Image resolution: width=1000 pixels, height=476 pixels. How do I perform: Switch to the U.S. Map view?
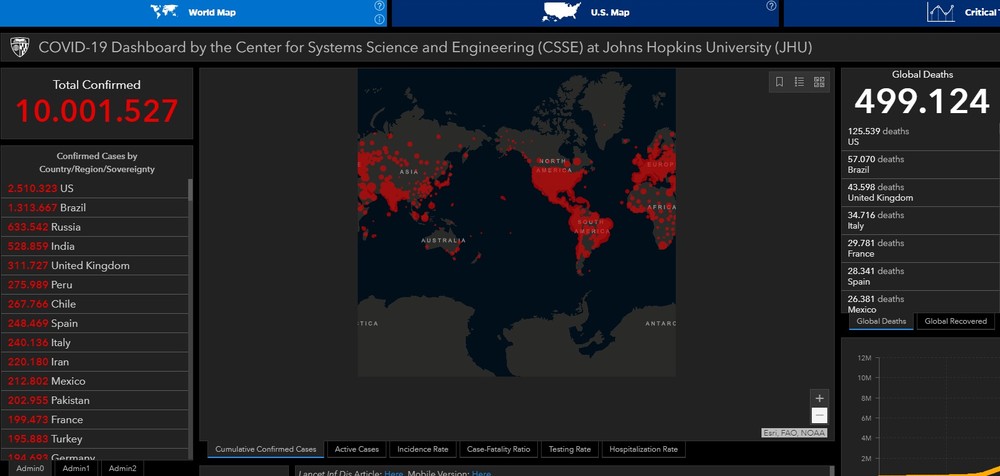(x=585, y=13)
